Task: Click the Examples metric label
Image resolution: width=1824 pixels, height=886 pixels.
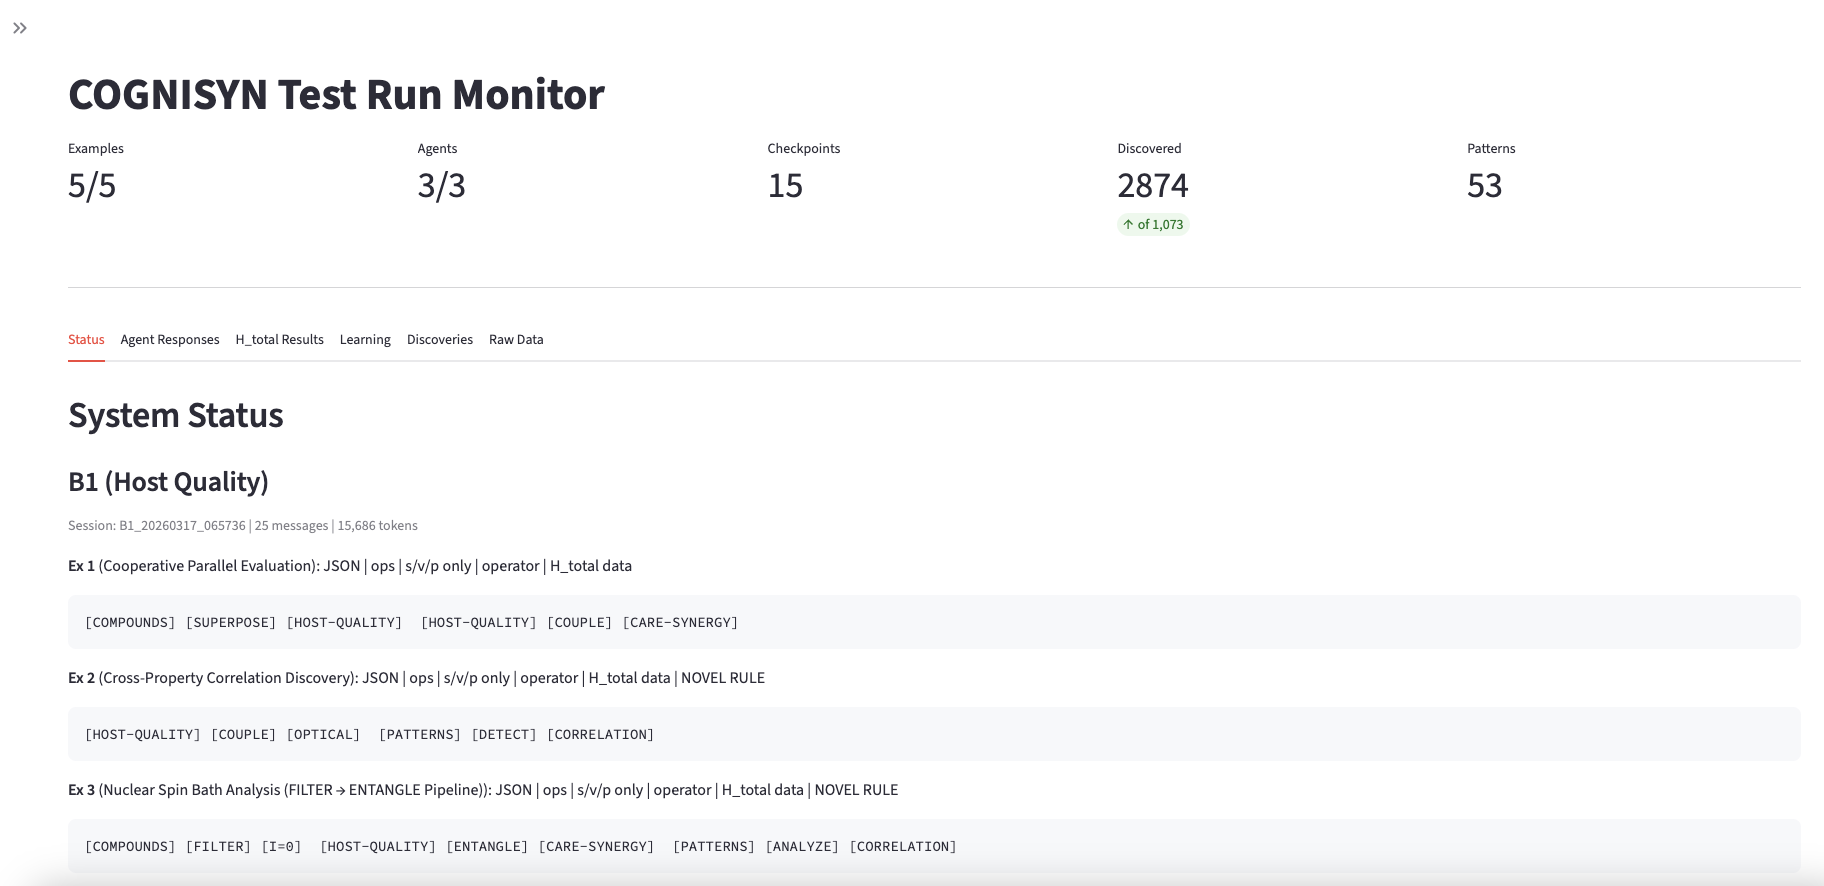Action: click(x=96, y=148)
